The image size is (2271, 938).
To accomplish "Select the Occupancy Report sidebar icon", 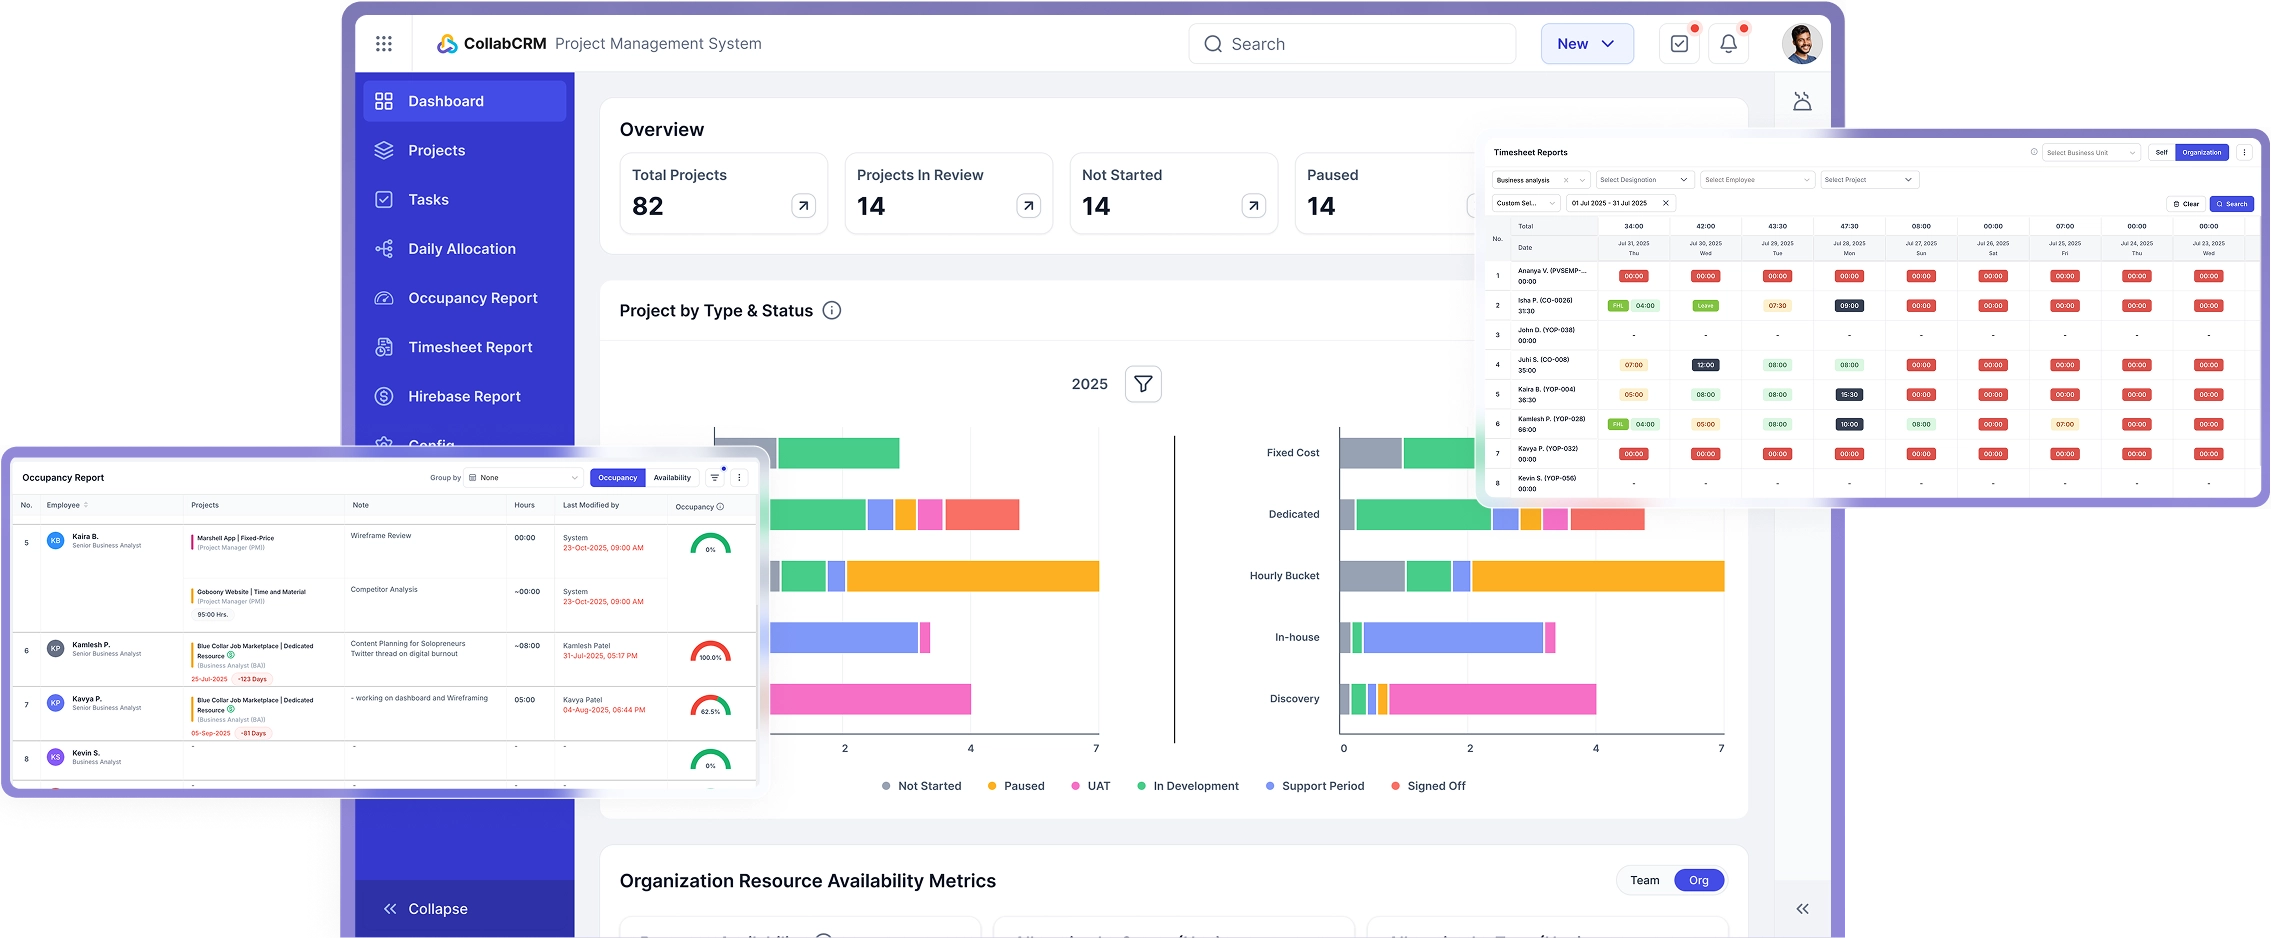I will [384, 297].
